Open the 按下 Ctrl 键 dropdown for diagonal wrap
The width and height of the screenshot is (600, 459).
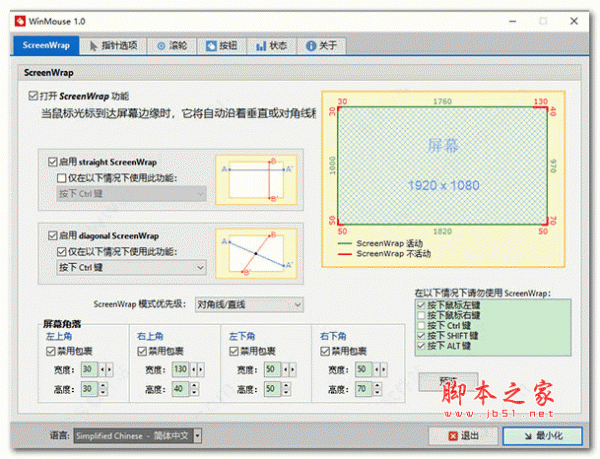coord(132,267)
